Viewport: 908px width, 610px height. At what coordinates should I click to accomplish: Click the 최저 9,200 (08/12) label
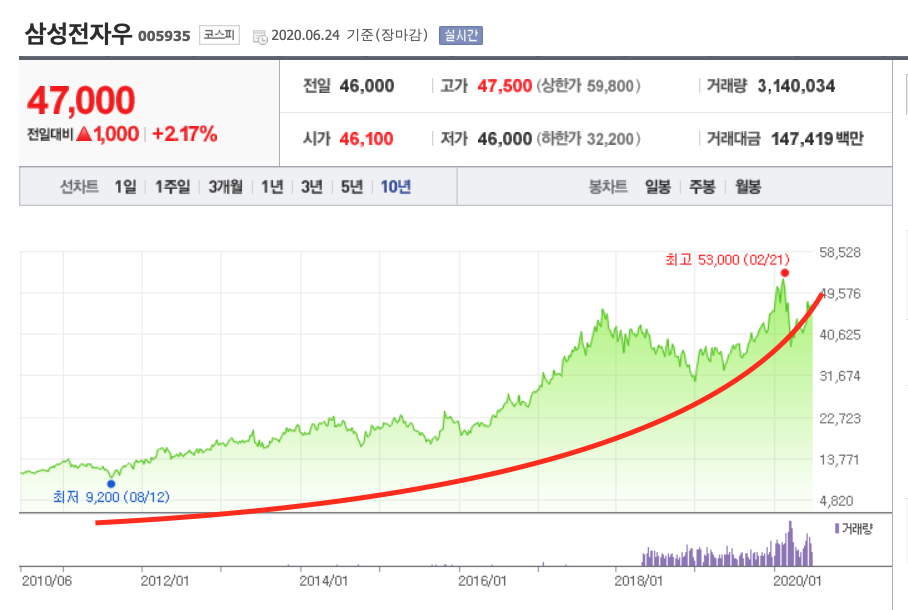click(x=111, y=497)
